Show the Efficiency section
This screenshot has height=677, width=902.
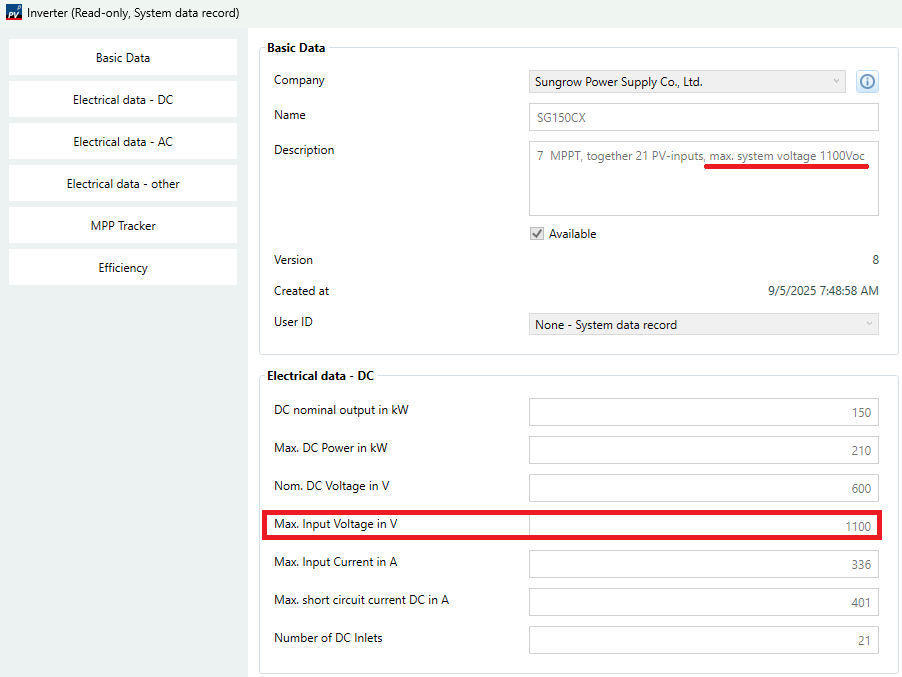pos(123,268)
